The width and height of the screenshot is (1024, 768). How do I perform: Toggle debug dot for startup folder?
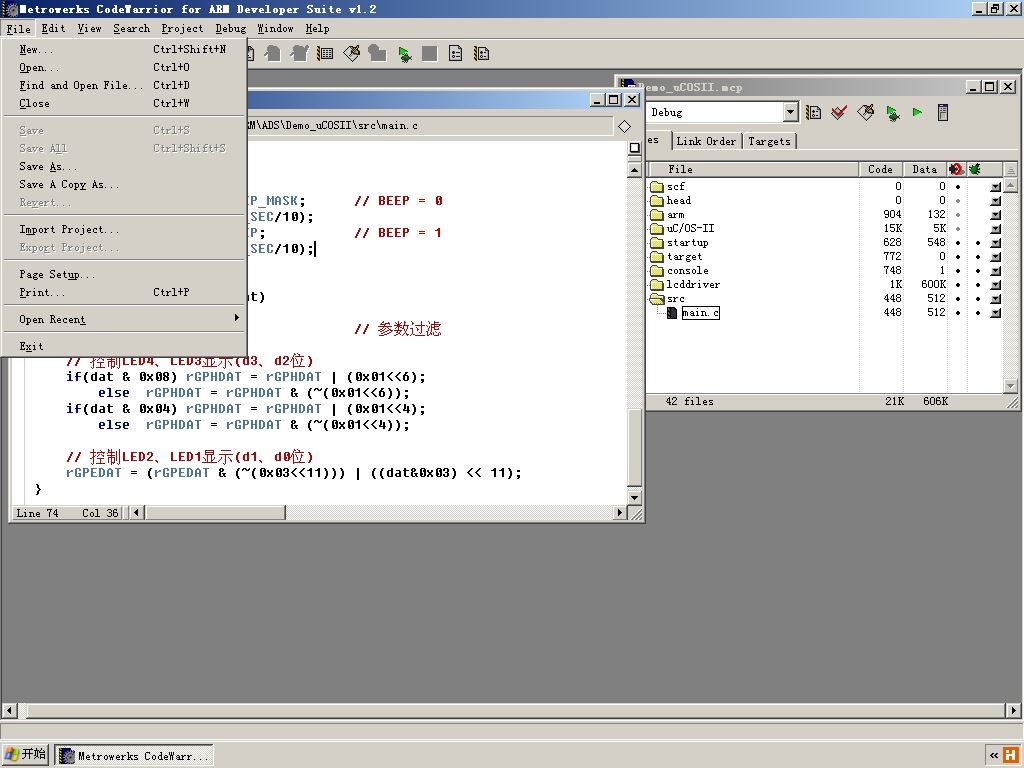tap(978, 243)
